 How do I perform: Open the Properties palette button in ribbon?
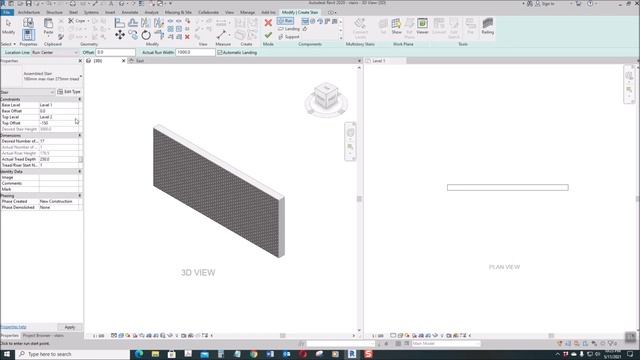pos(28,35)
